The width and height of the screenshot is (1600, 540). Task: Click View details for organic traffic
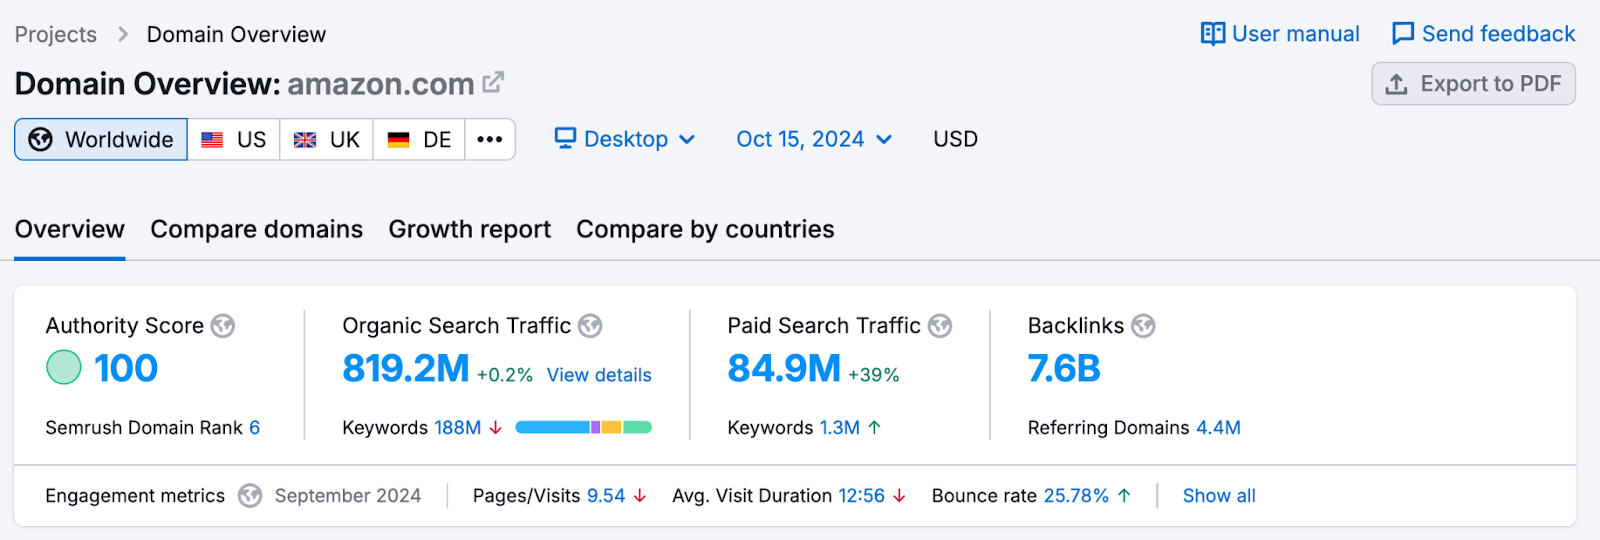pyautogui.click(x=599, y=375)
